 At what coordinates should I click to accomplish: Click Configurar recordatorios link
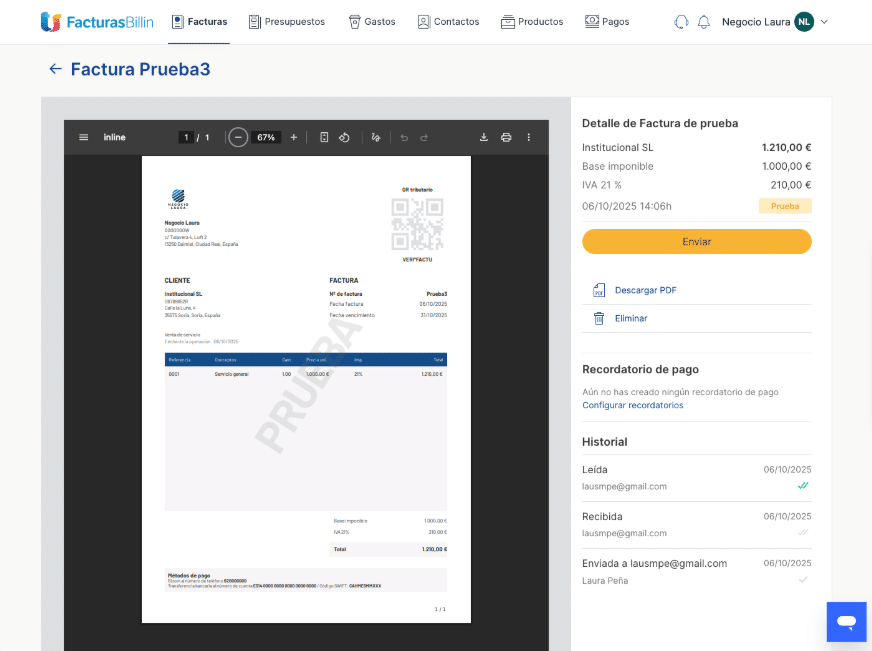coord(633,405)
